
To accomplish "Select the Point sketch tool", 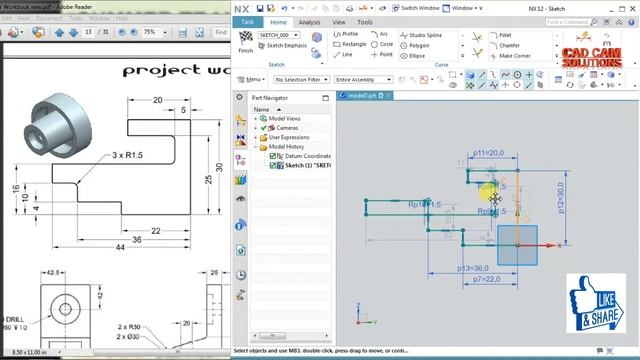I will 382,54.
